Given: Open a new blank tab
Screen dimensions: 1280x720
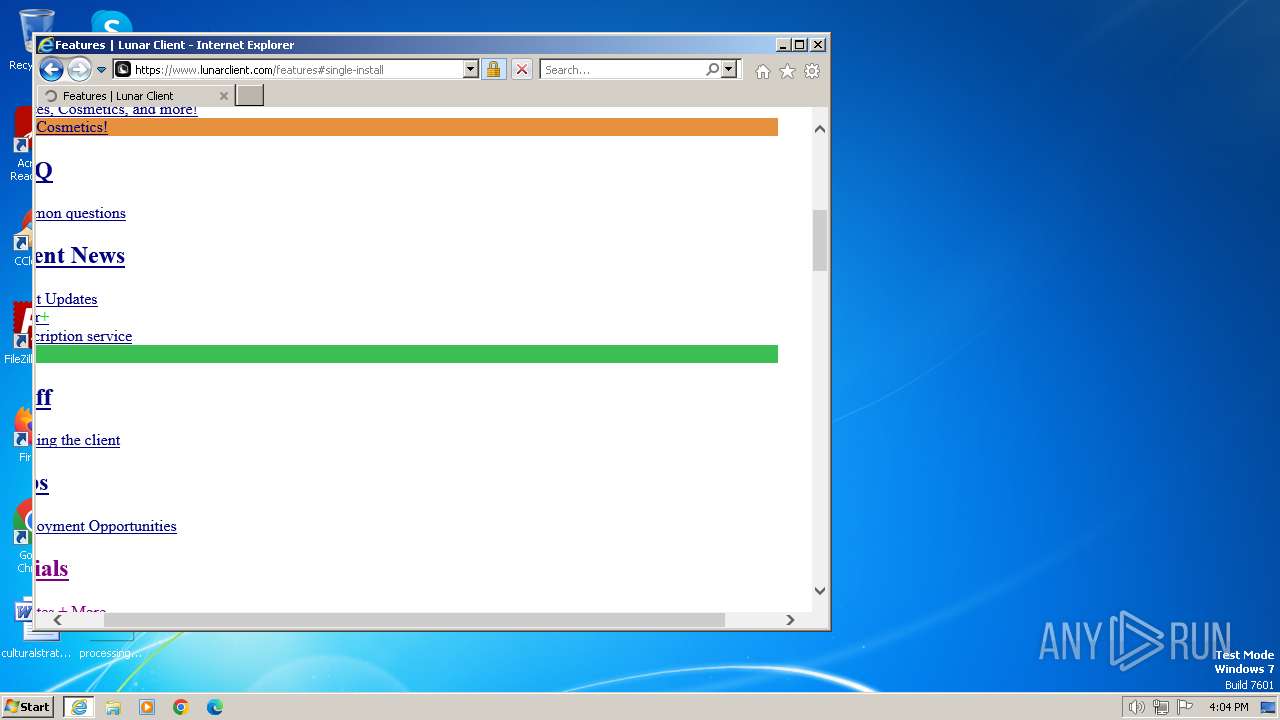Looking at the screenshot, I should [x=249, y=95].
